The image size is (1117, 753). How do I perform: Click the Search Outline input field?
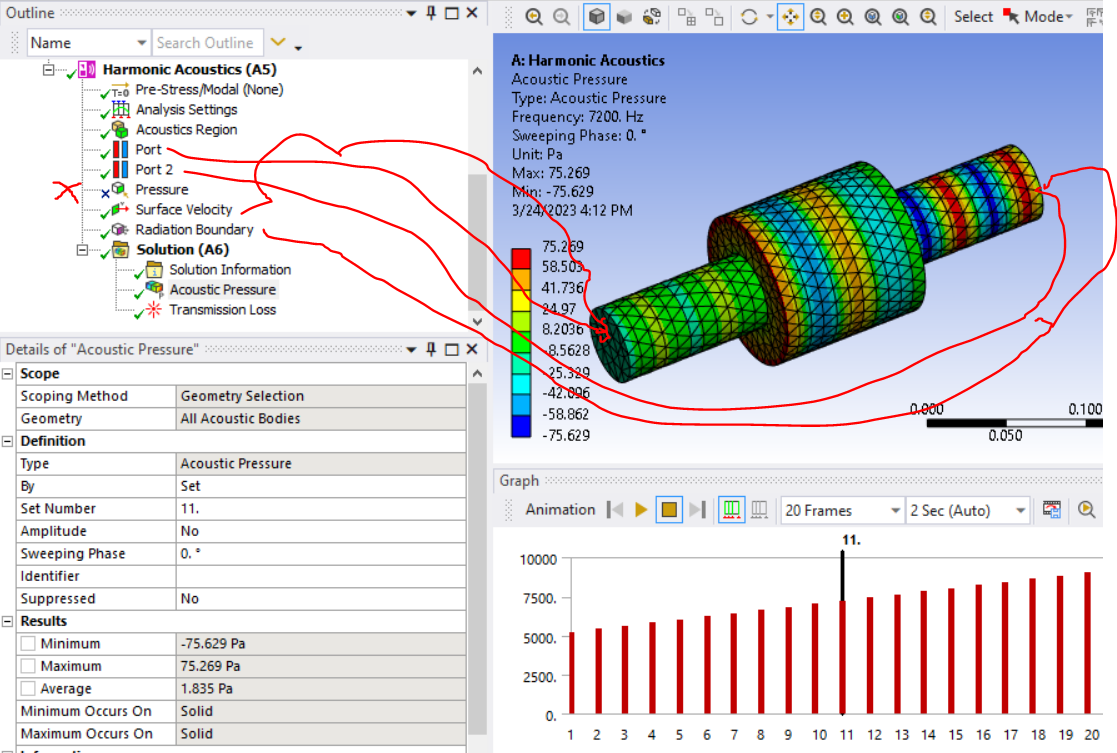(207, 43)
